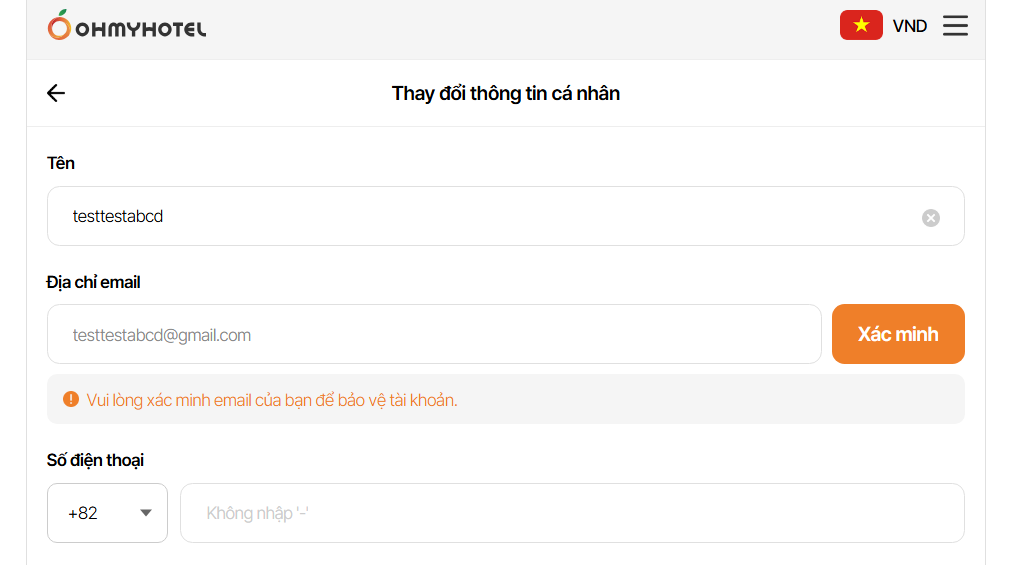This screenshot has height=565, width=1021.
Task: Click the Tên field label
Action: pyautogui.click(x=61, y=163)
